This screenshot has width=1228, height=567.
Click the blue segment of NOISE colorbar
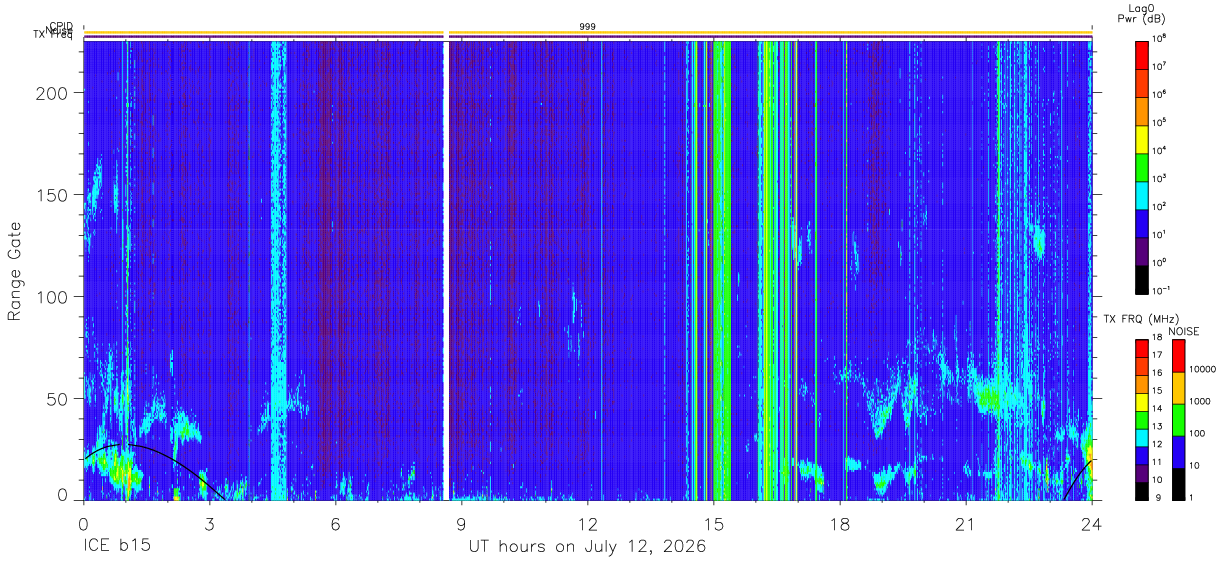point(1178,452)
